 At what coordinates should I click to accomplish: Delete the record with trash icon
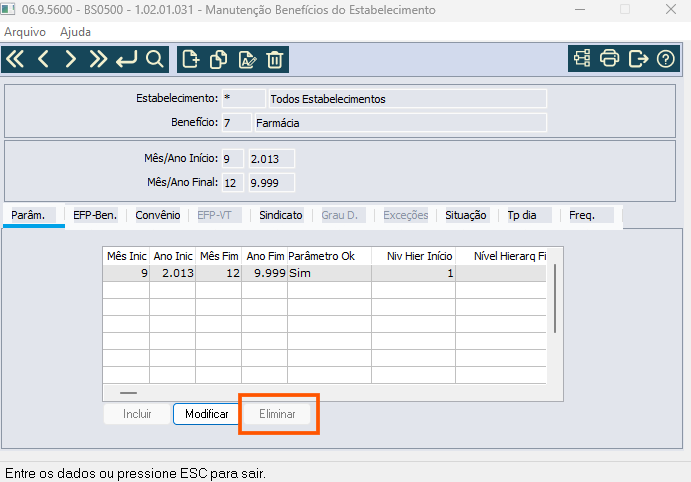[x=274, y=59]
